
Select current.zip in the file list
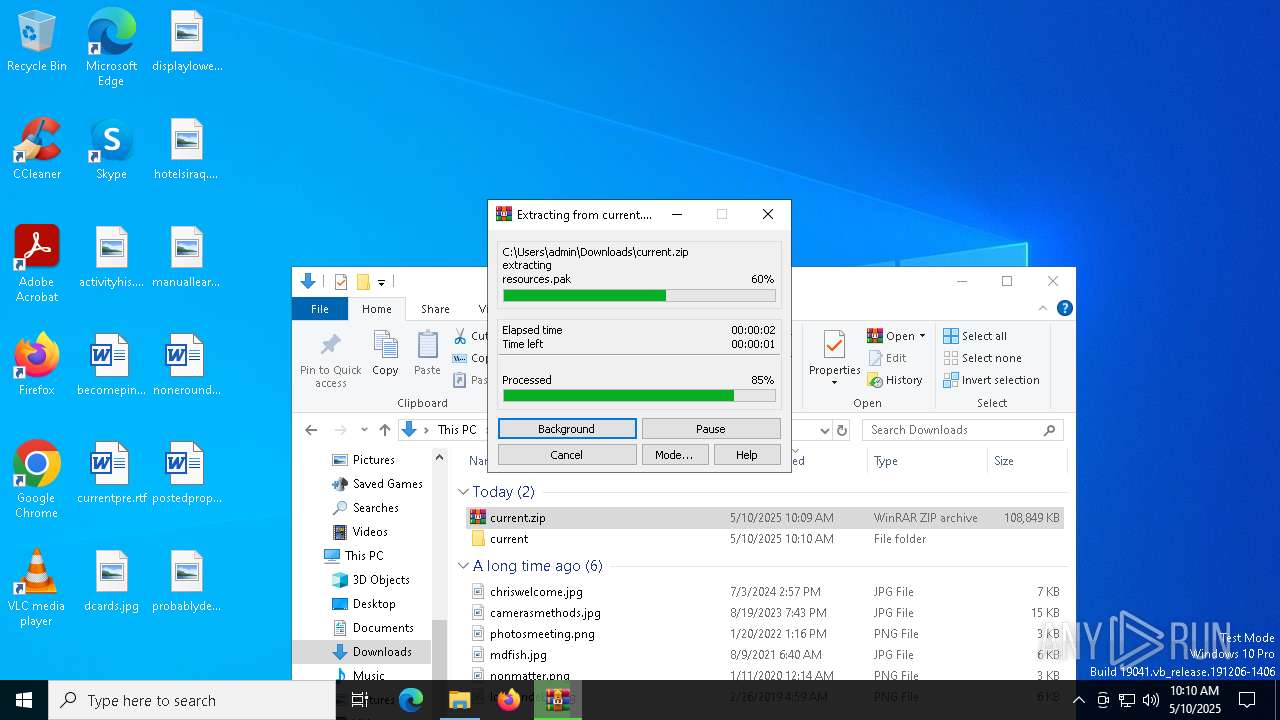tap(765, 518)
